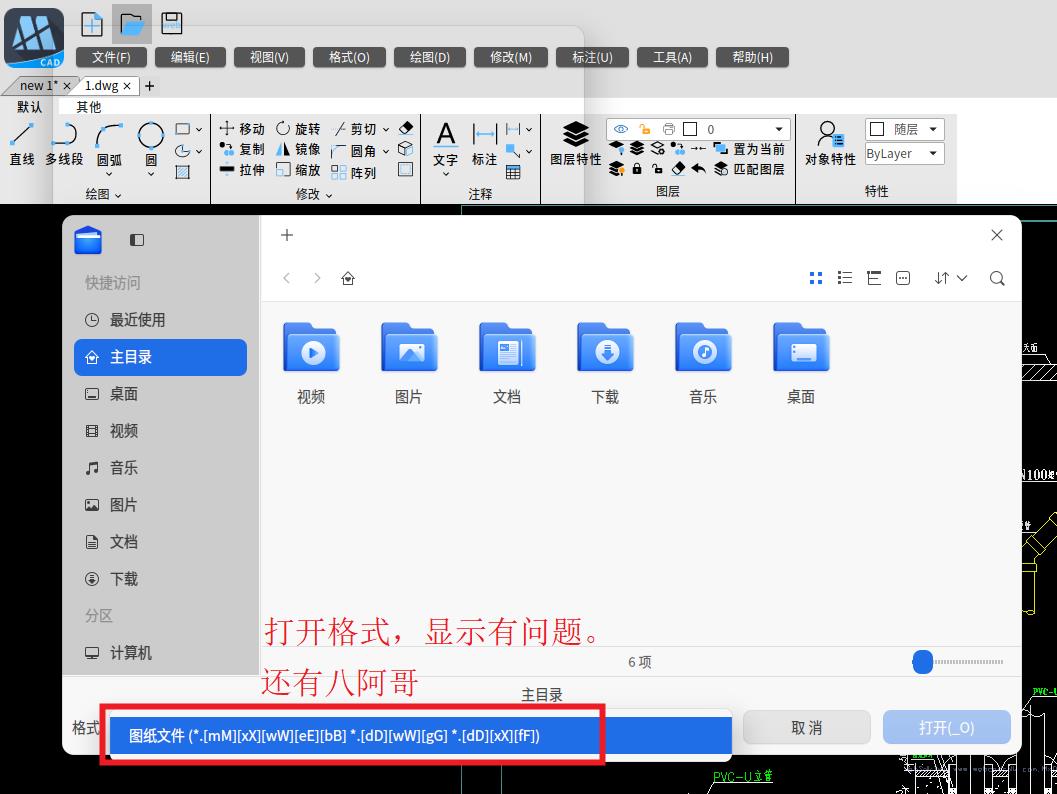This screenshot has width=1057, height=794.
Task: Click the 镜像 mirror tool
Action: (298, 149)
